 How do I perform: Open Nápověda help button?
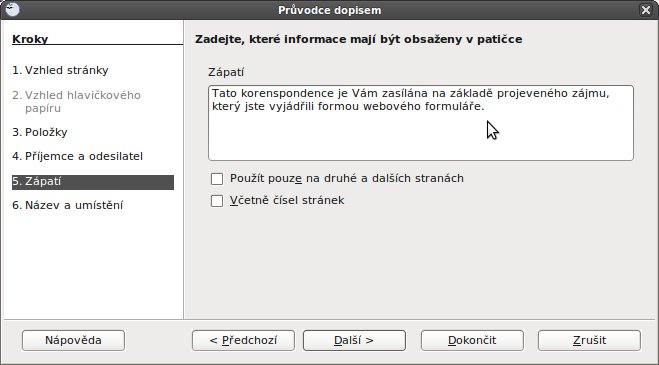pos(73,340)
